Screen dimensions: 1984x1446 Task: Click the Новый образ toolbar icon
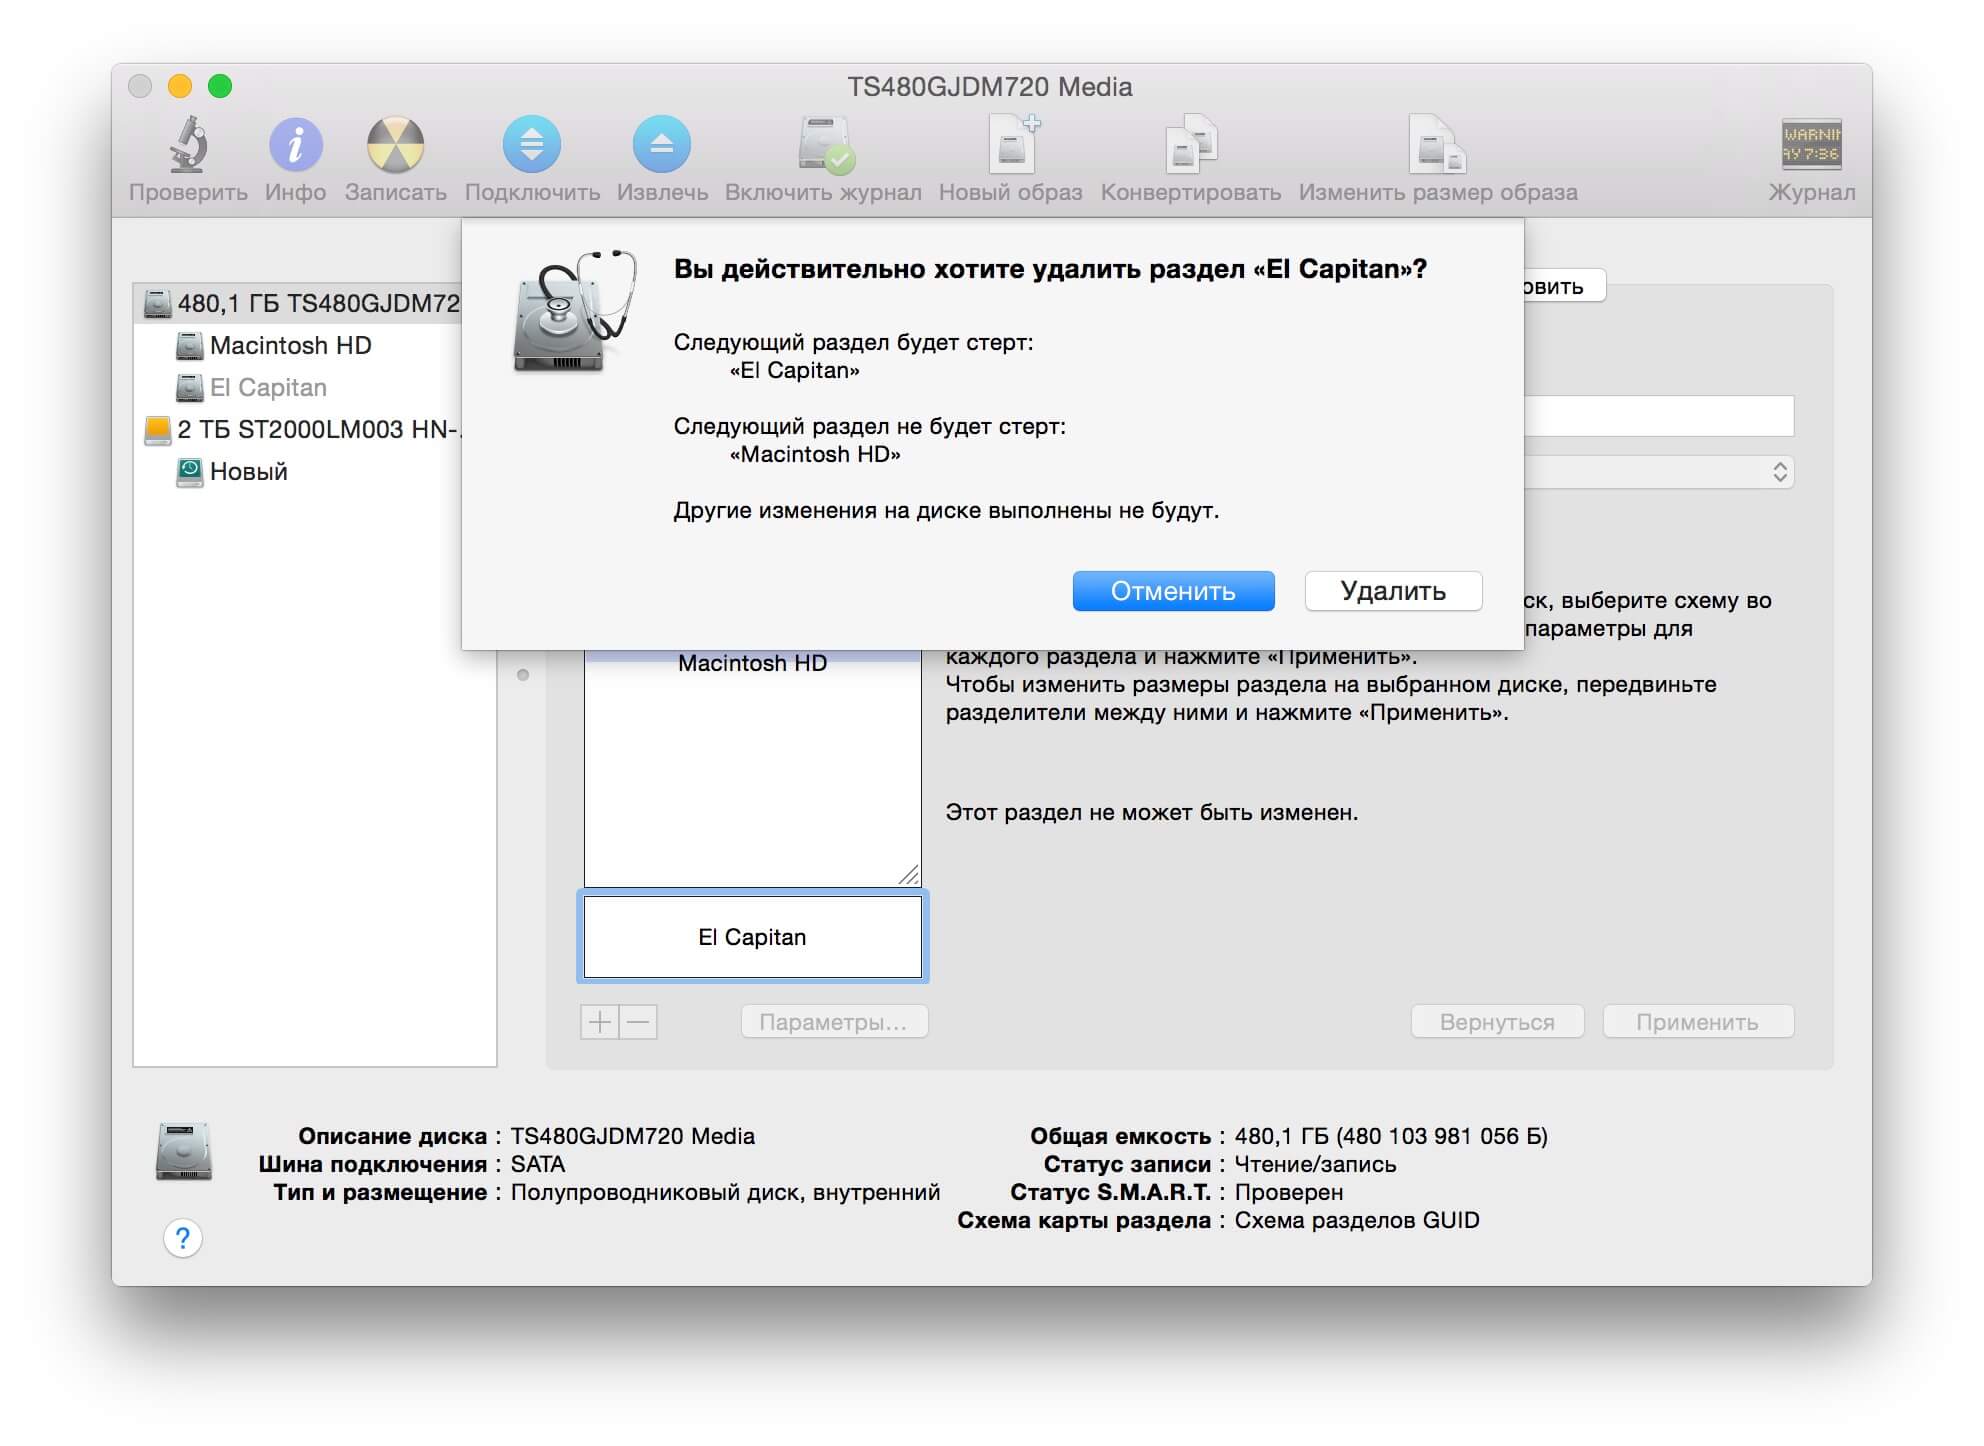click(x=1013, y=145)
